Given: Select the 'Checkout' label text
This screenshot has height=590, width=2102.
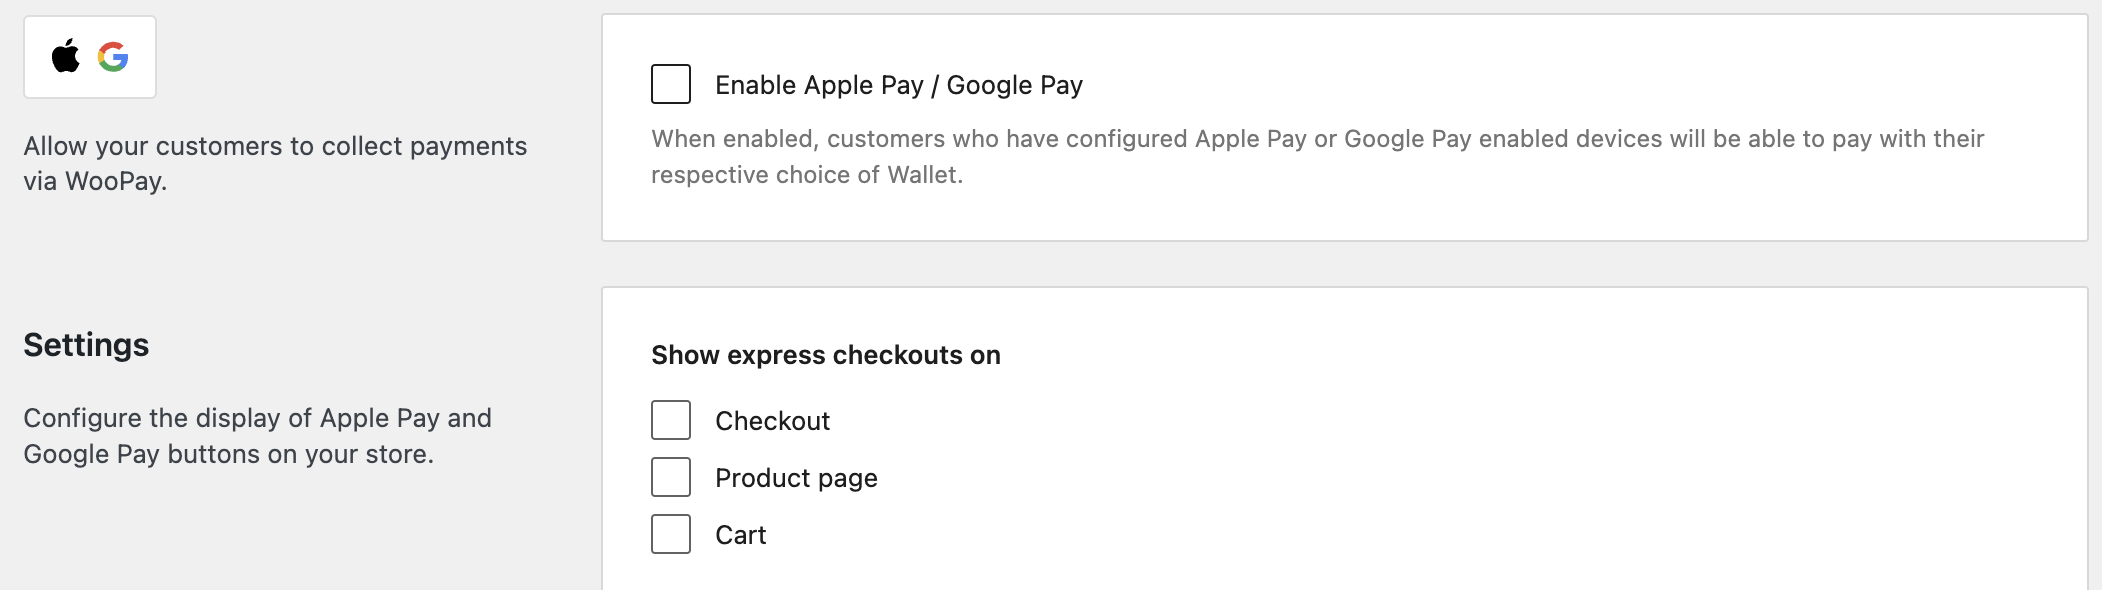Looking at the screenshot, I should (772, 421).
